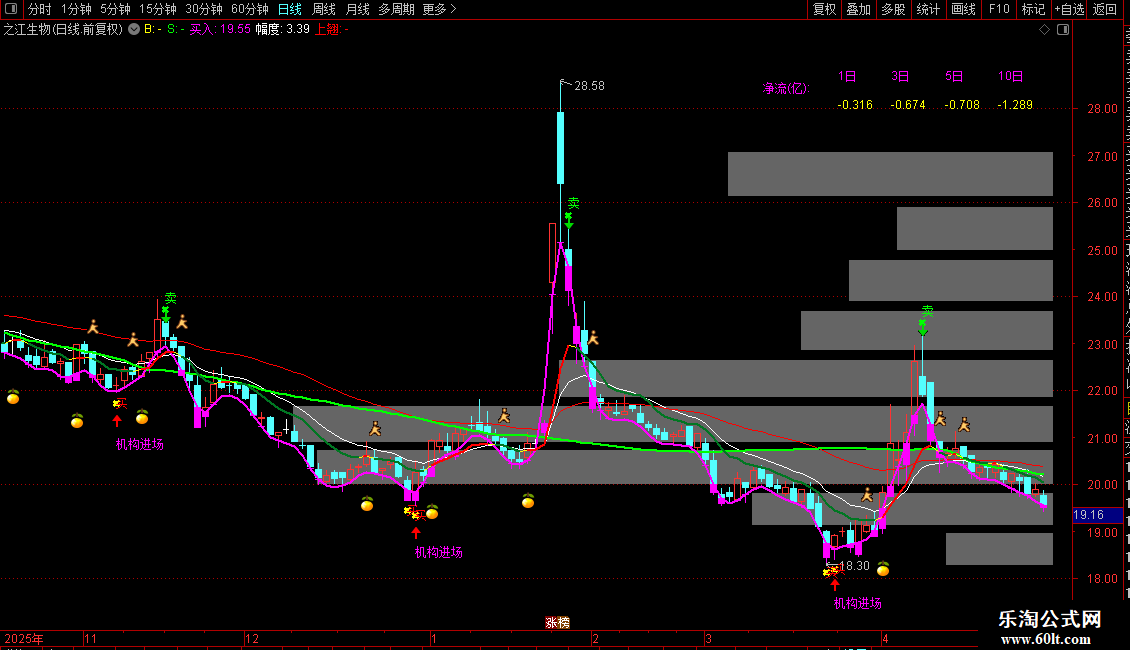Click the 标记 mark button

1033,9
